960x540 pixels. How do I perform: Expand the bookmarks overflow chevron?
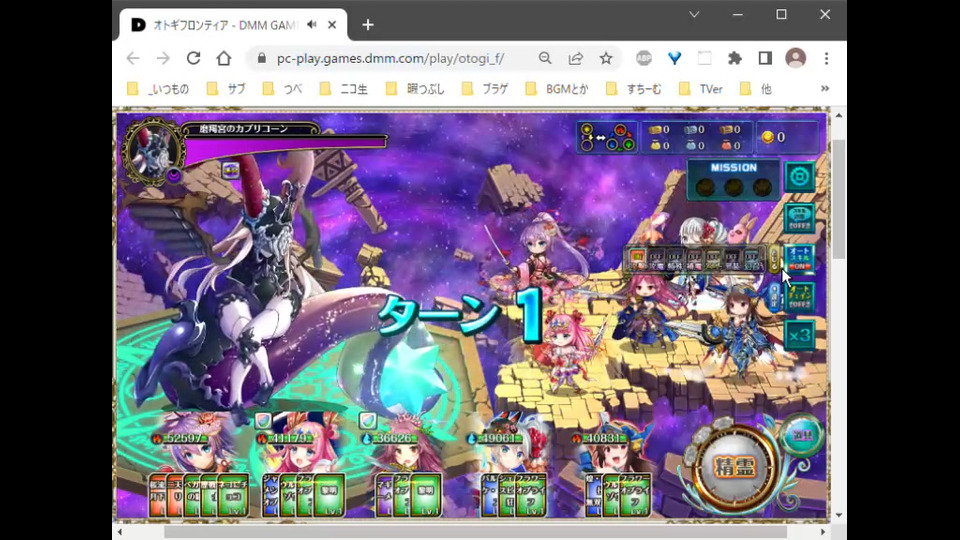(825, 89)
